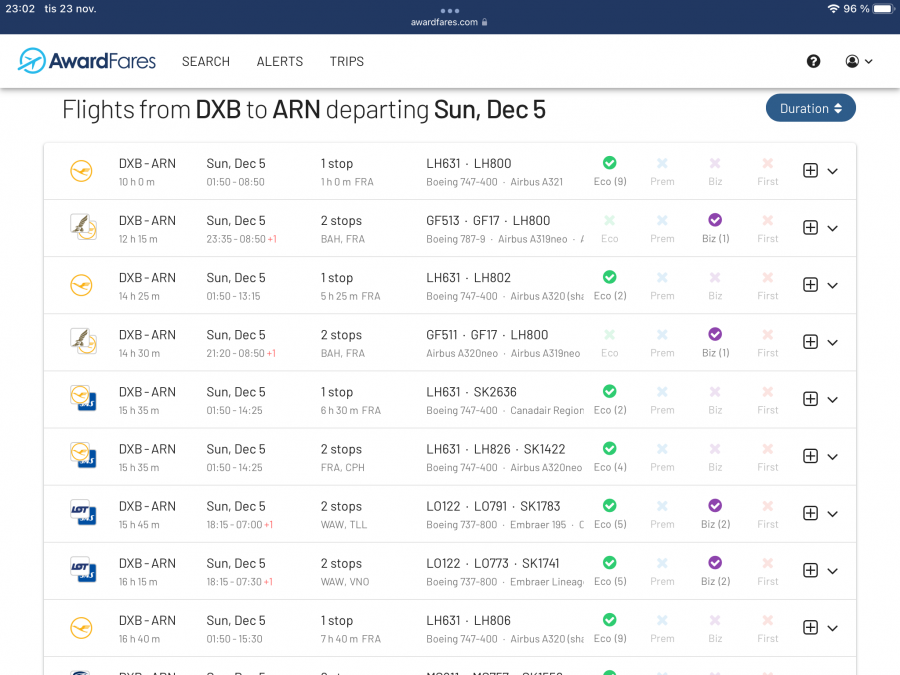Image resolution: width=900 pixels, height=675 pixels.
Task: Click the Lufthansa logo on 10 h flight
Action: 82,171
